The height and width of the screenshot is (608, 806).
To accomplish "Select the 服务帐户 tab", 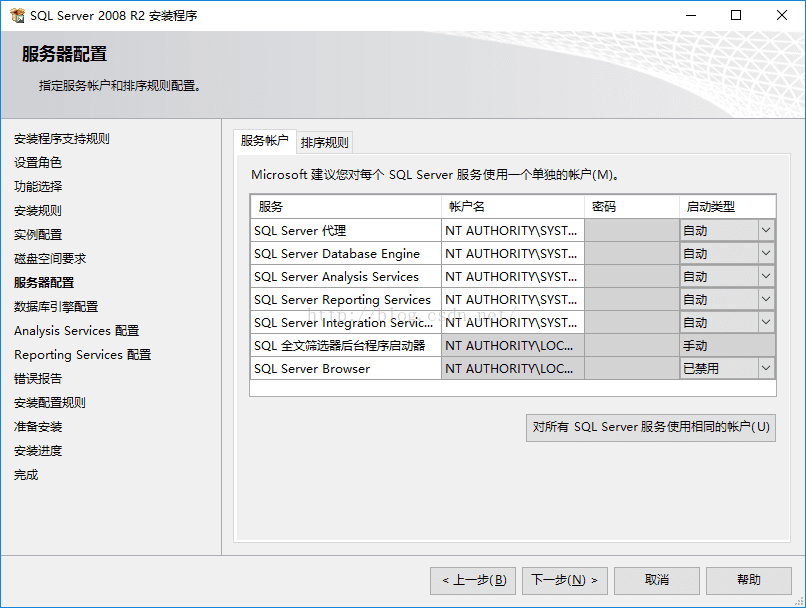I will coord(264,141).
